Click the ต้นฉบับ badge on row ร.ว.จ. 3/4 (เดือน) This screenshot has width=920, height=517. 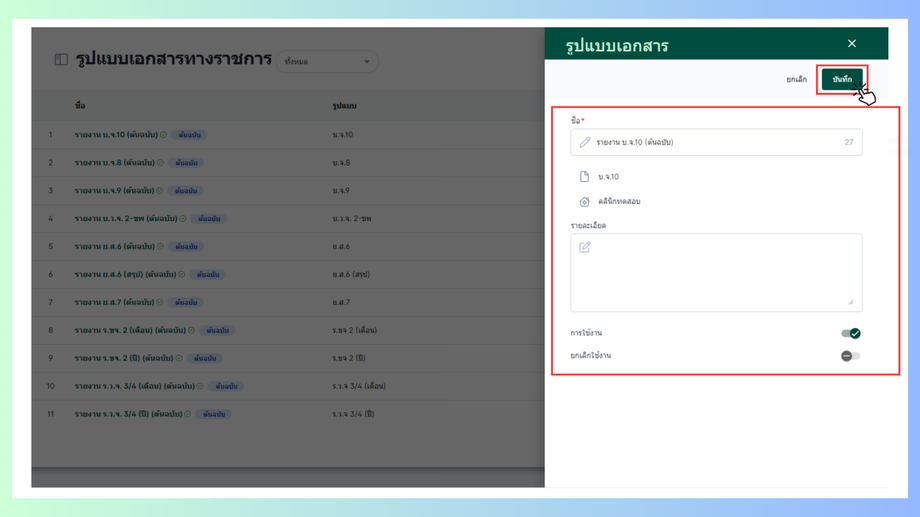point(226,386)
